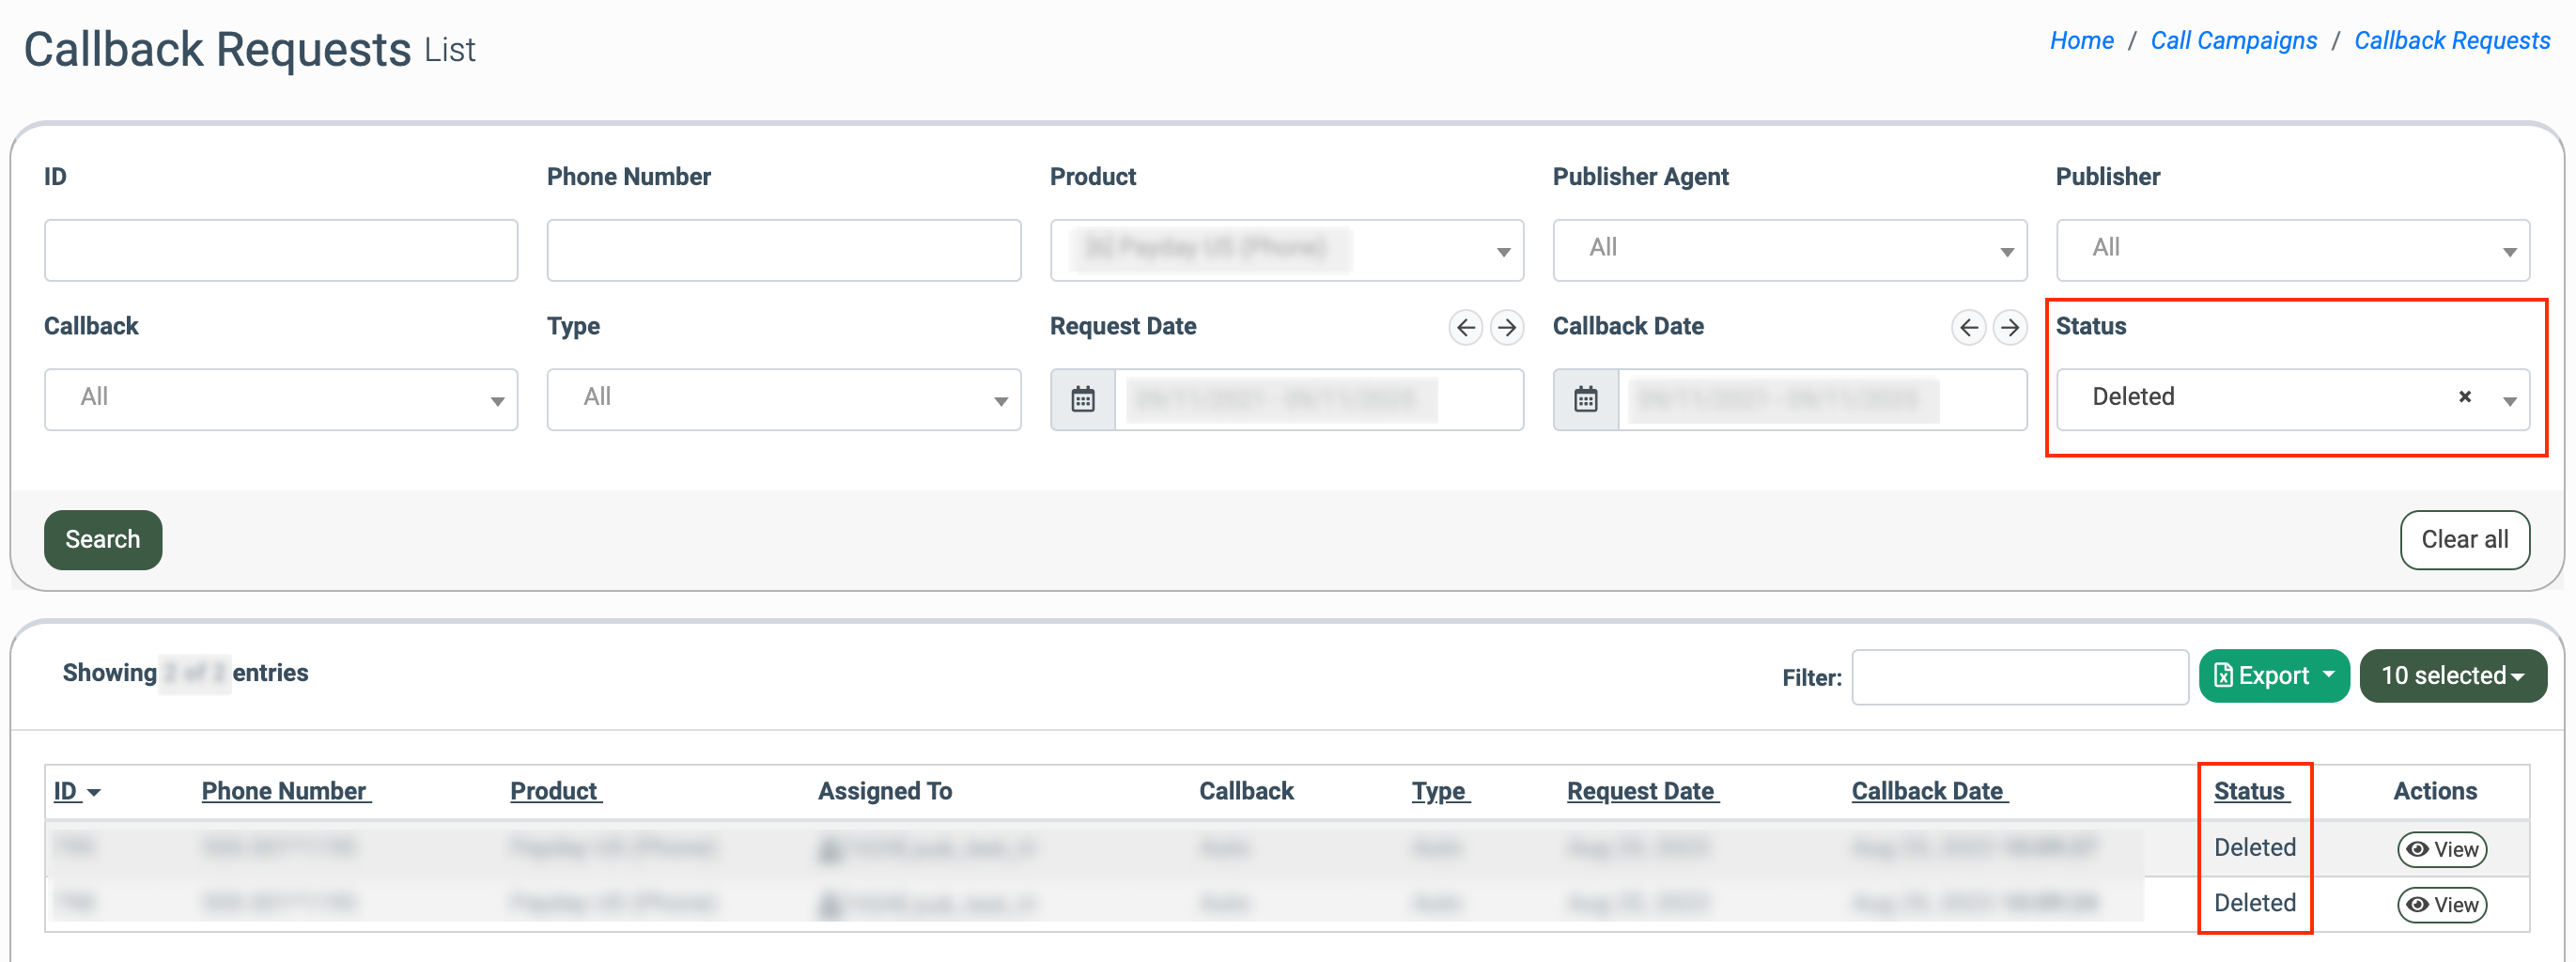Click Callback Date previous arrow icon
Screen dimensions: 2576x962
pos(1968,327)
